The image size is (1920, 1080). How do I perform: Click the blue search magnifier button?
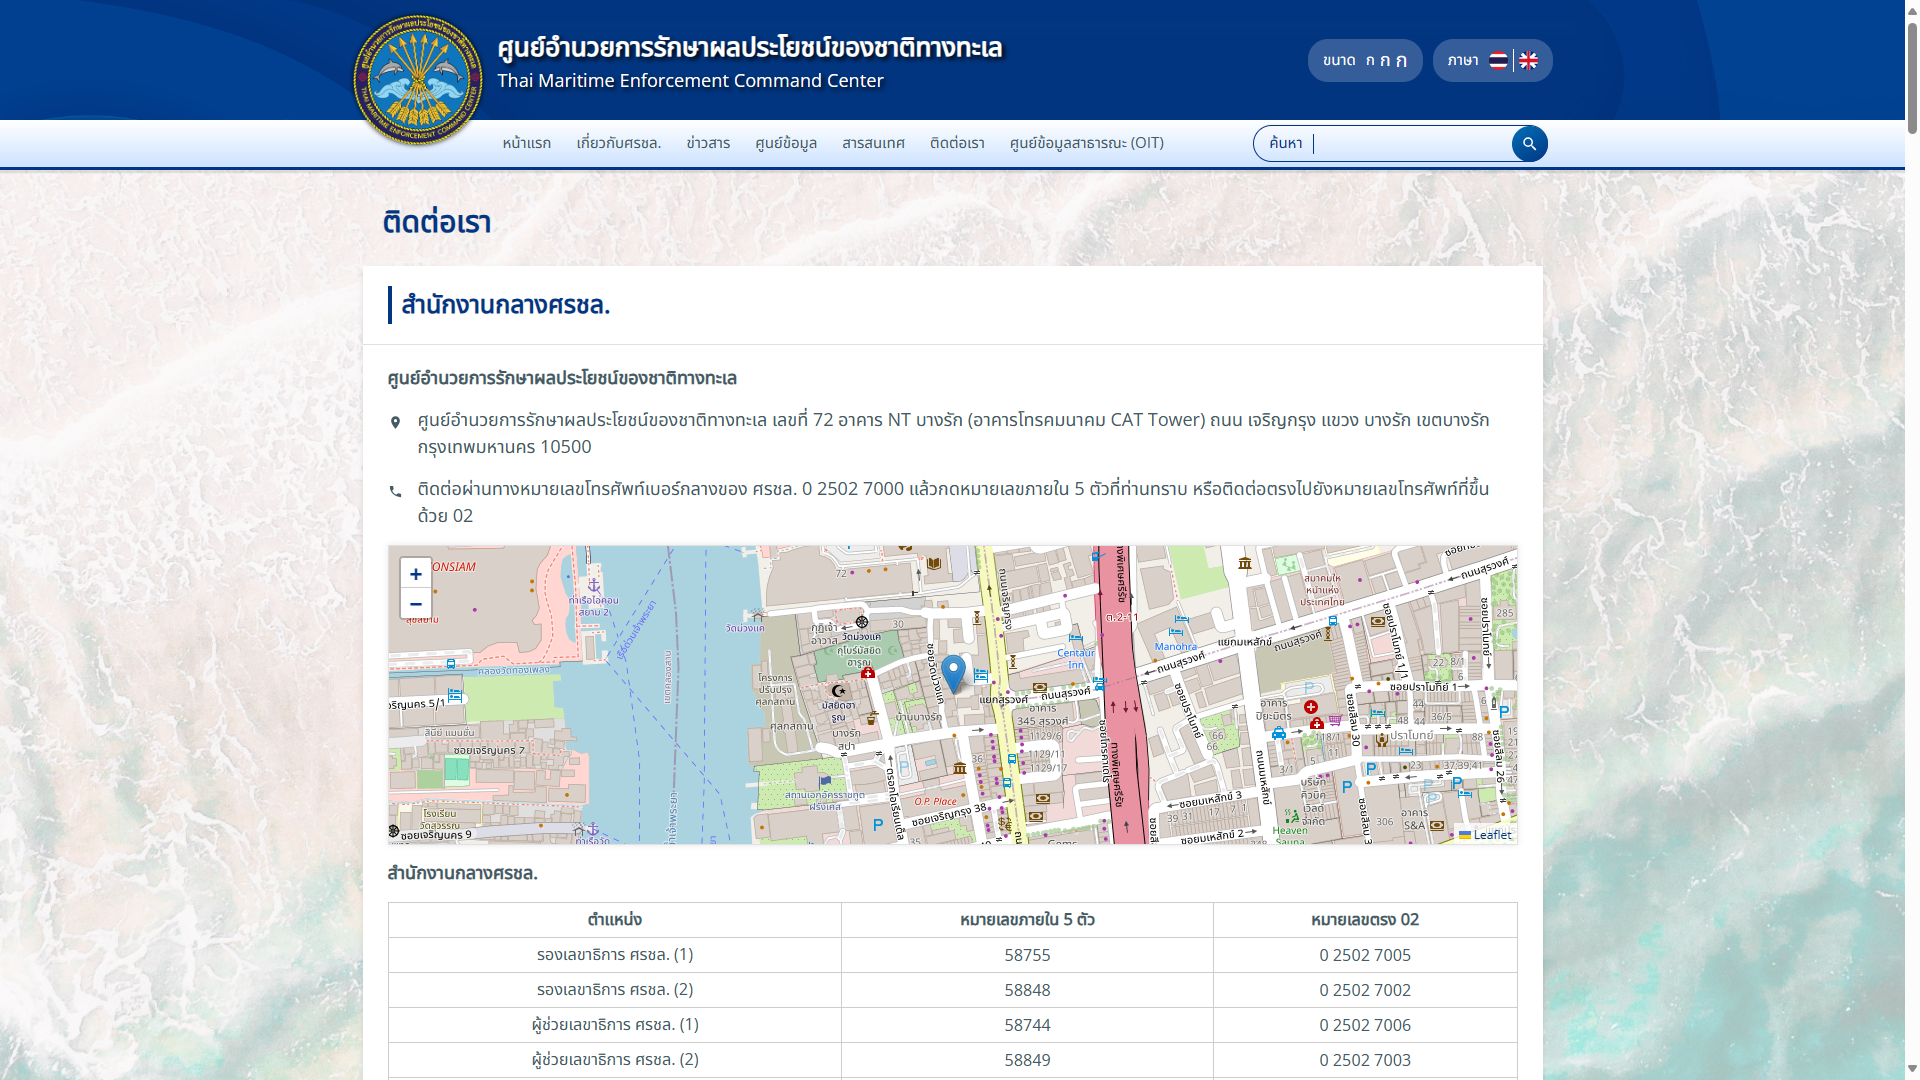1529,144
